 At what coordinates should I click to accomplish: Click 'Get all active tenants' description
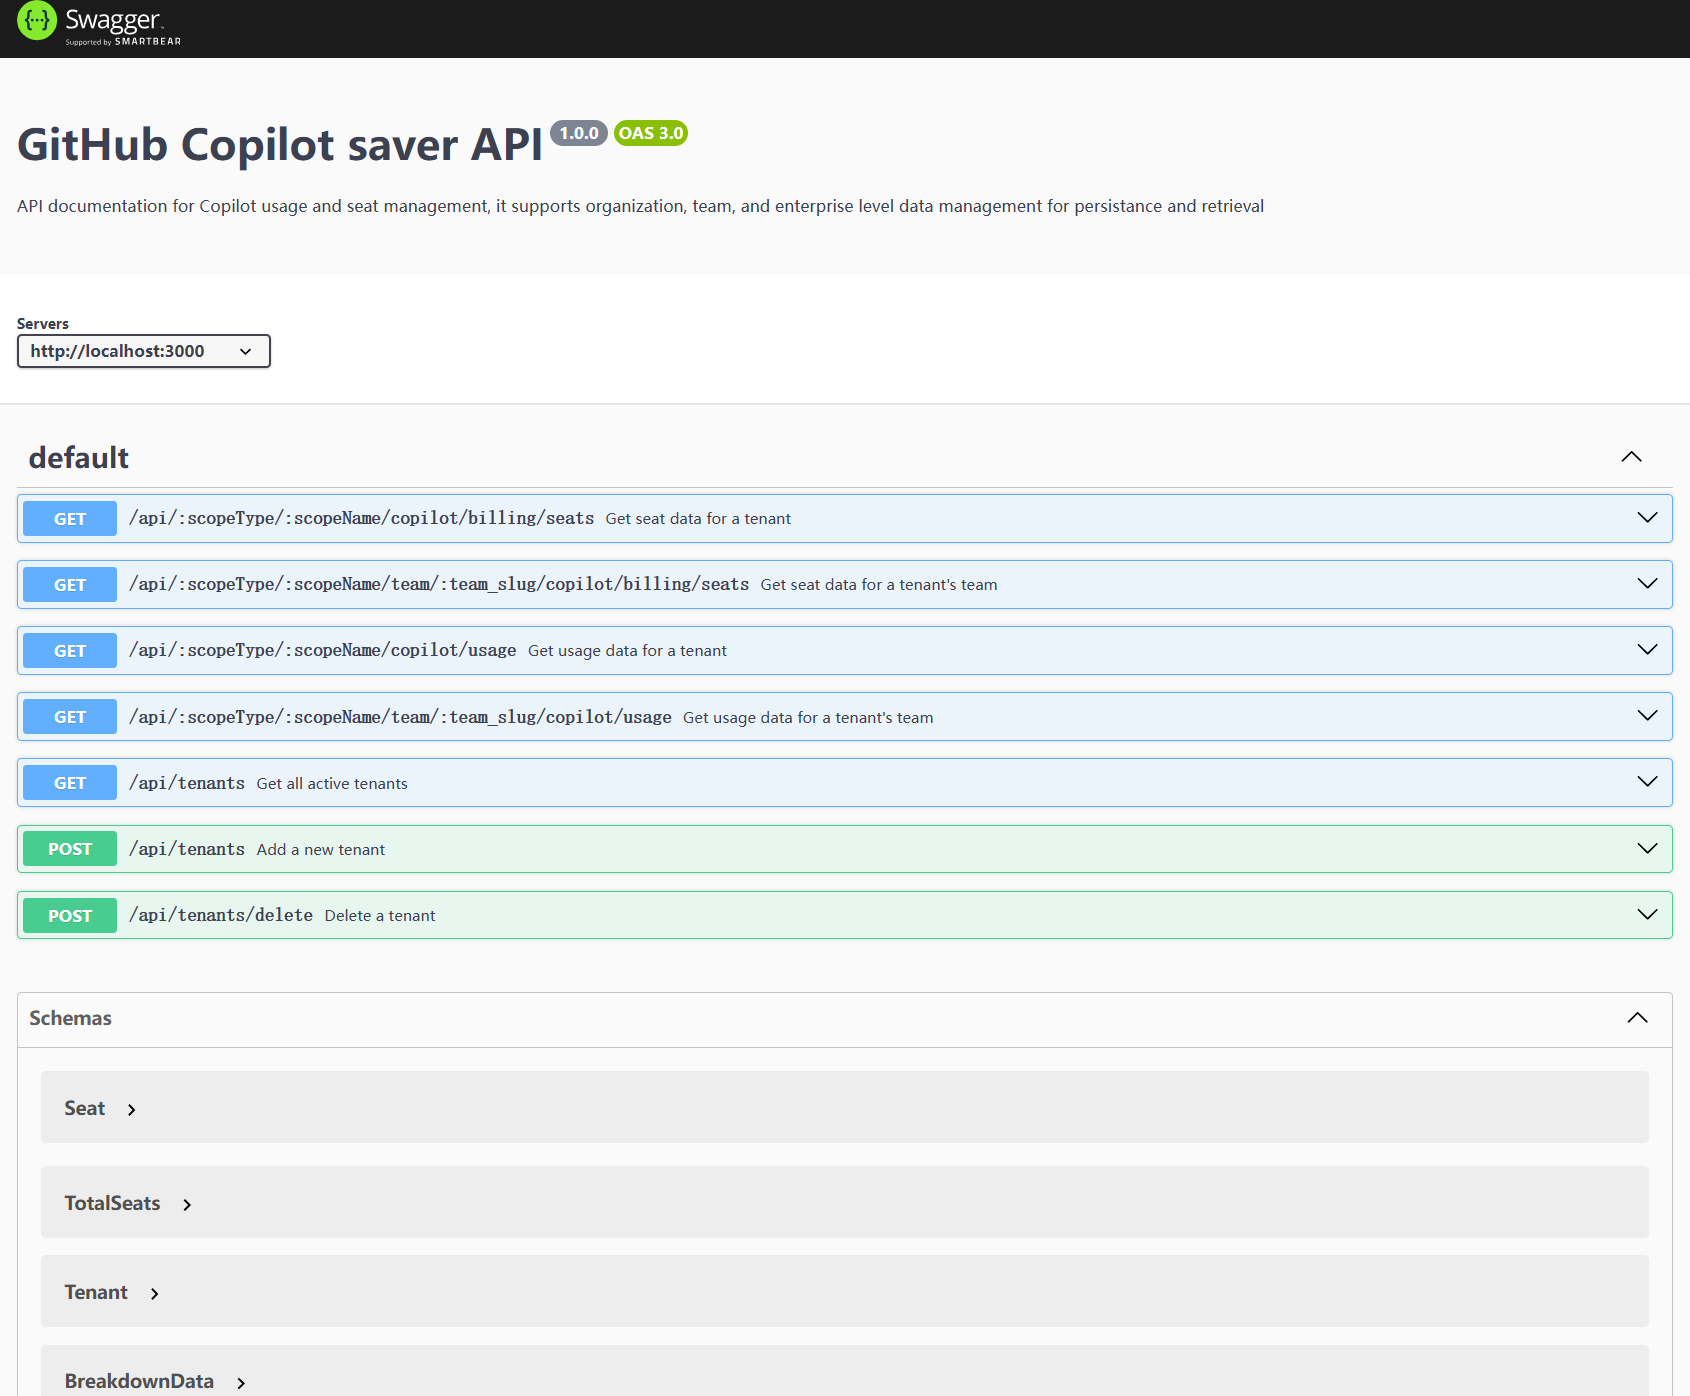[332, 784]
